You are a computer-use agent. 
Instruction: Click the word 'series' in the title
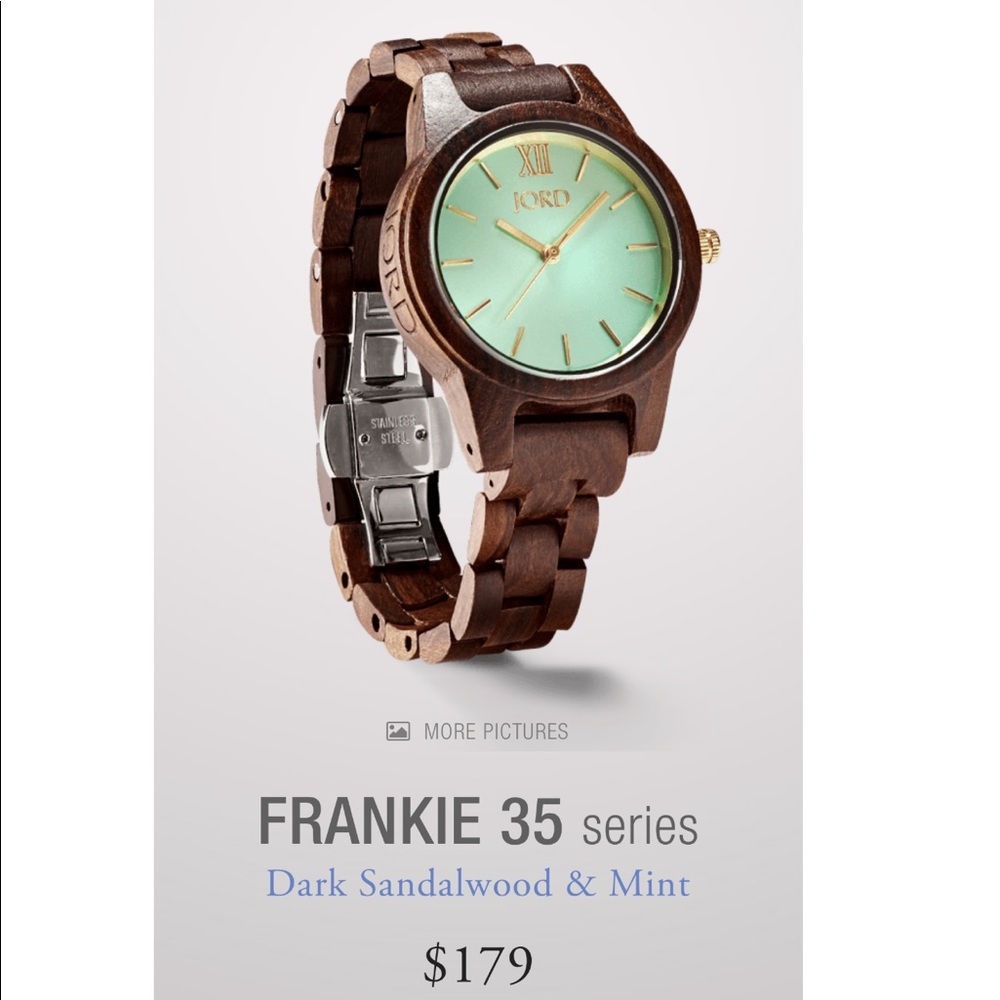pos(639,827)
